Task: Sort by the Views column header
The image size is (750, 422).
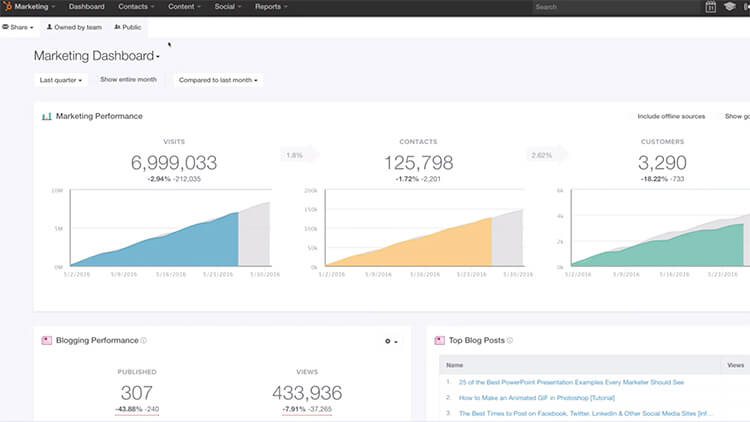Action: [x=735, y=365]
